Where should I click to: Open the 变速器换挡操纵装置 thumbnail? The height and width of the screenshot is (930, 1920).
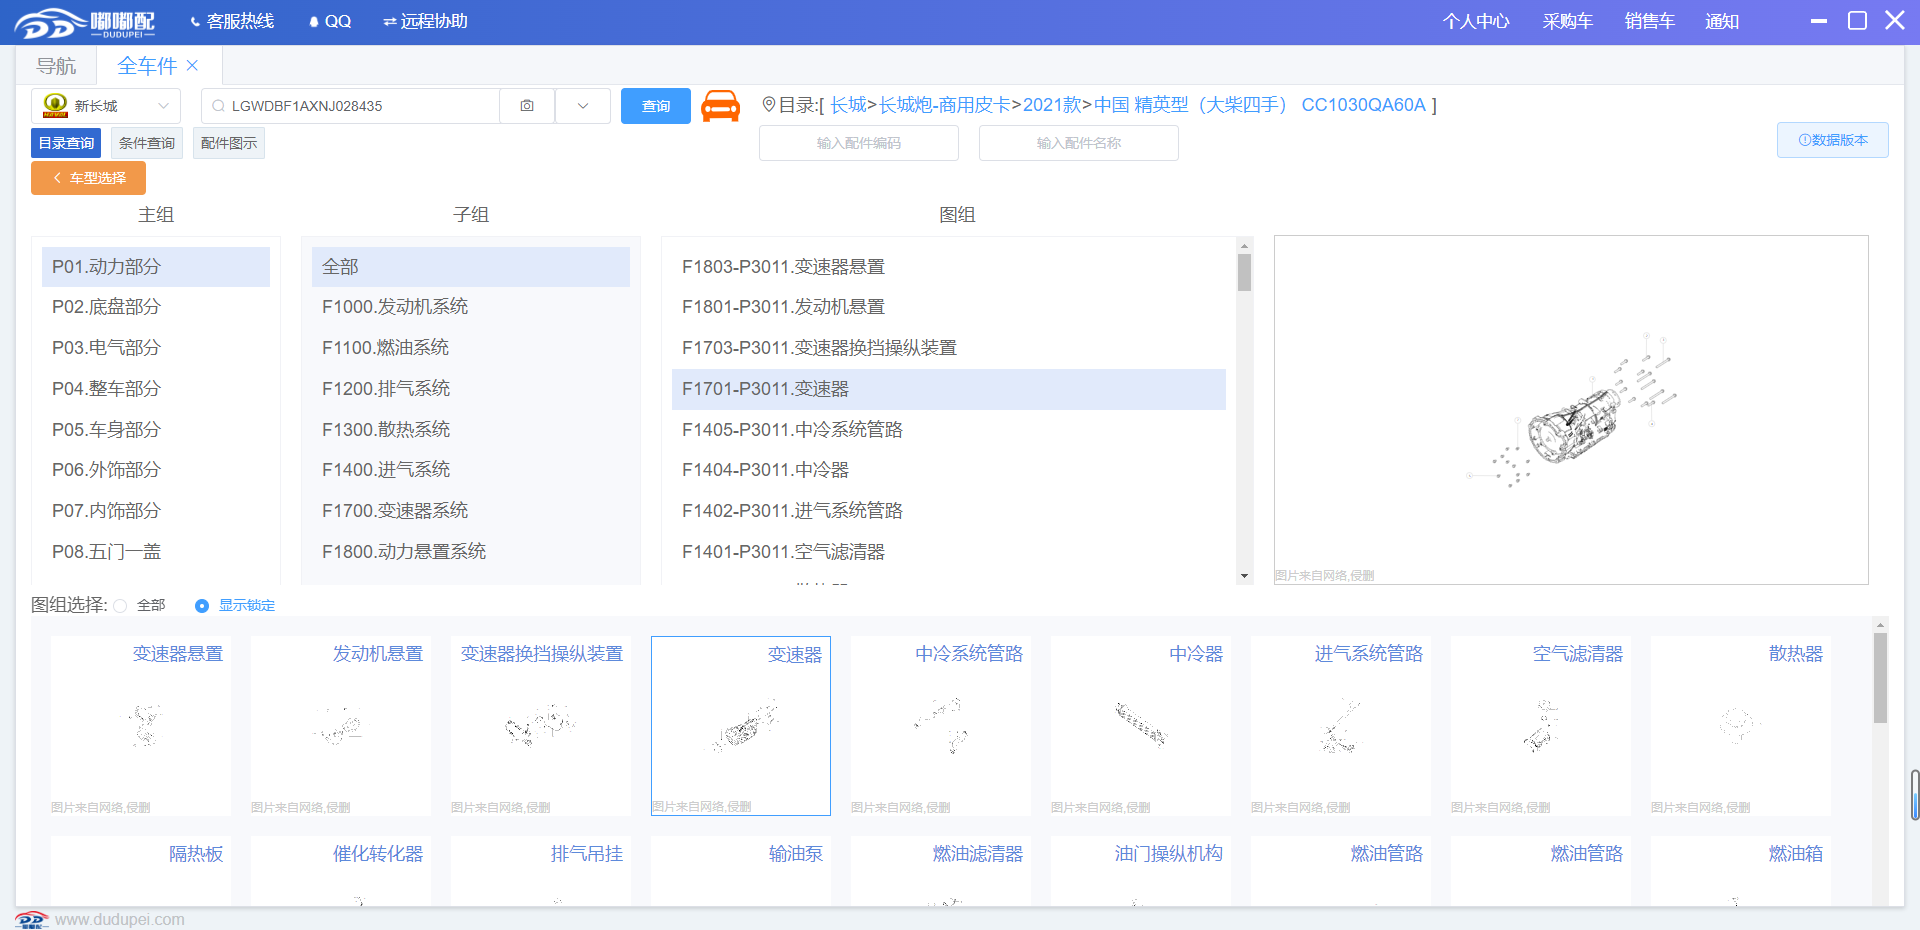[x=541, y=726]
